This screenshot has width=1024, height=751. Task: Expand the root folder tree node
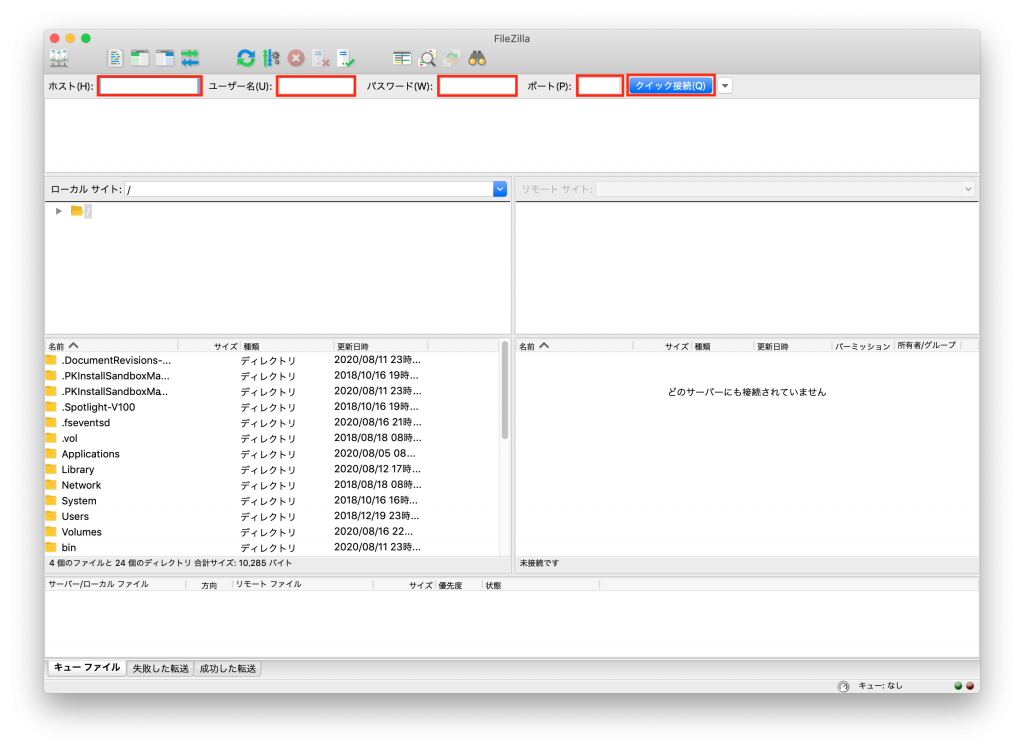click(x=59, y=211)
